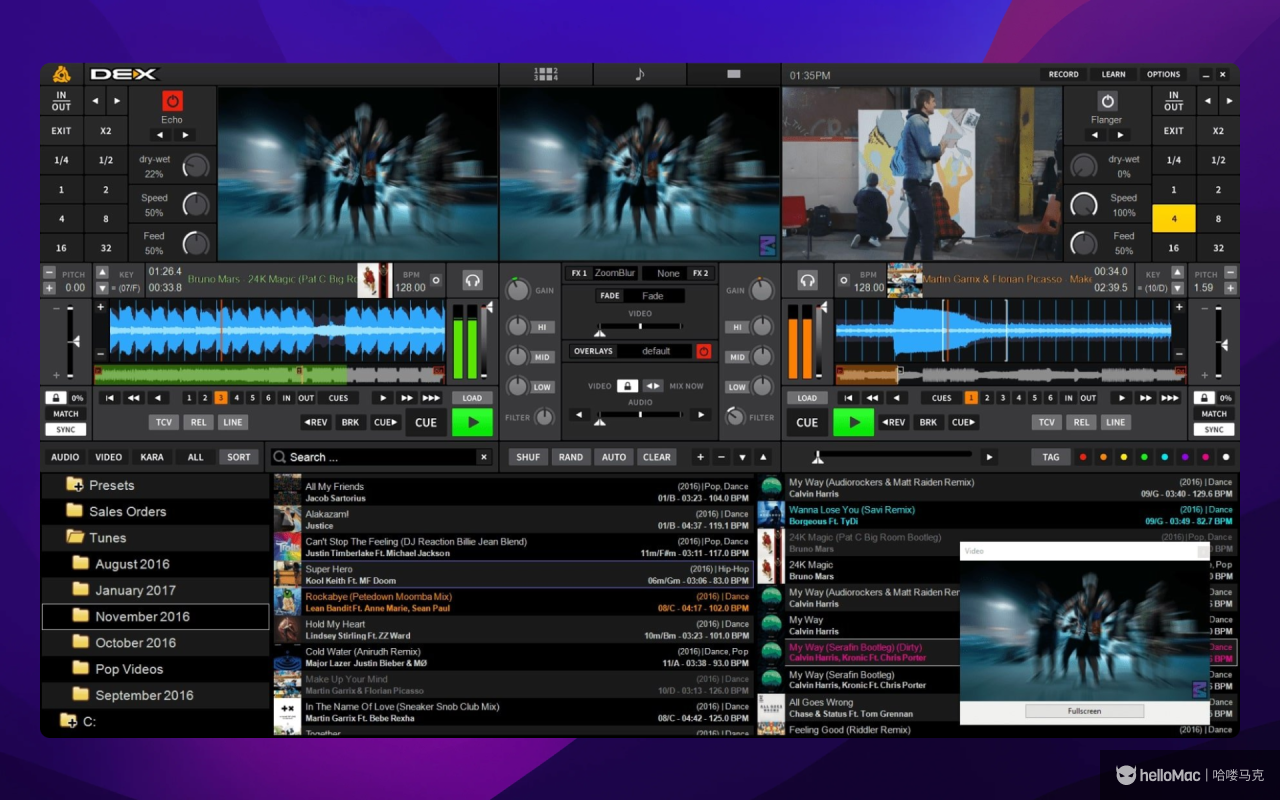
Task: Toggle headphone cue on the right deck
Action: point(808,280)
